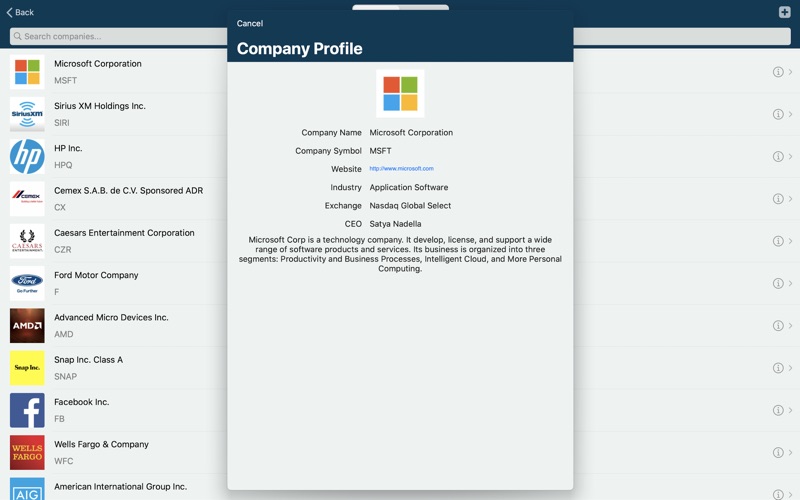Viewport: 800px width, 500px height.
Task: Select the Facebook logo icon
Action: coord(27,410)
